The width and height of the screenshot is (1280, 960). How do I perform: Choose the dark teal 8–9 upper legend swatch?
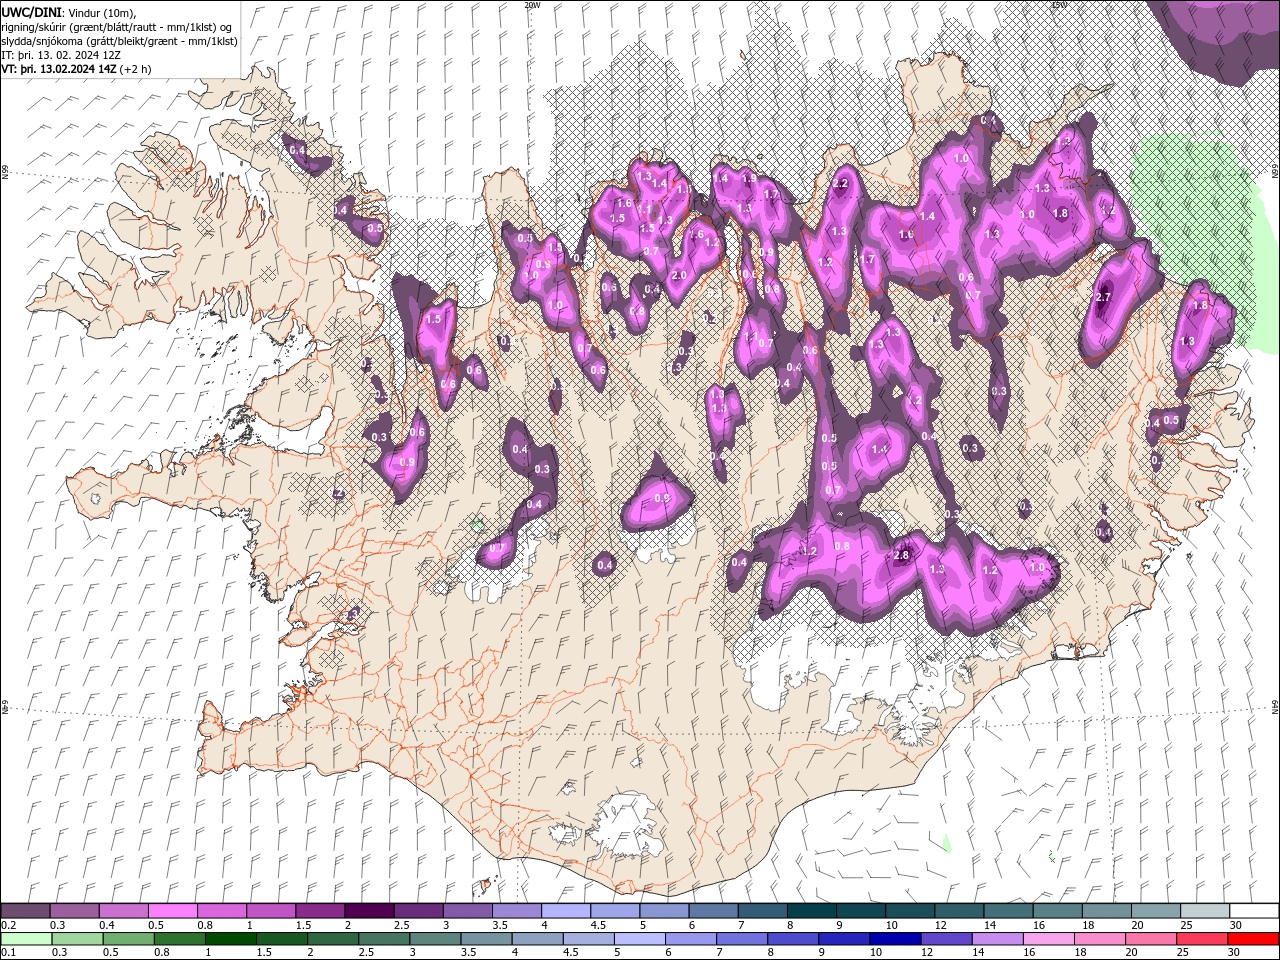(811, 911)
